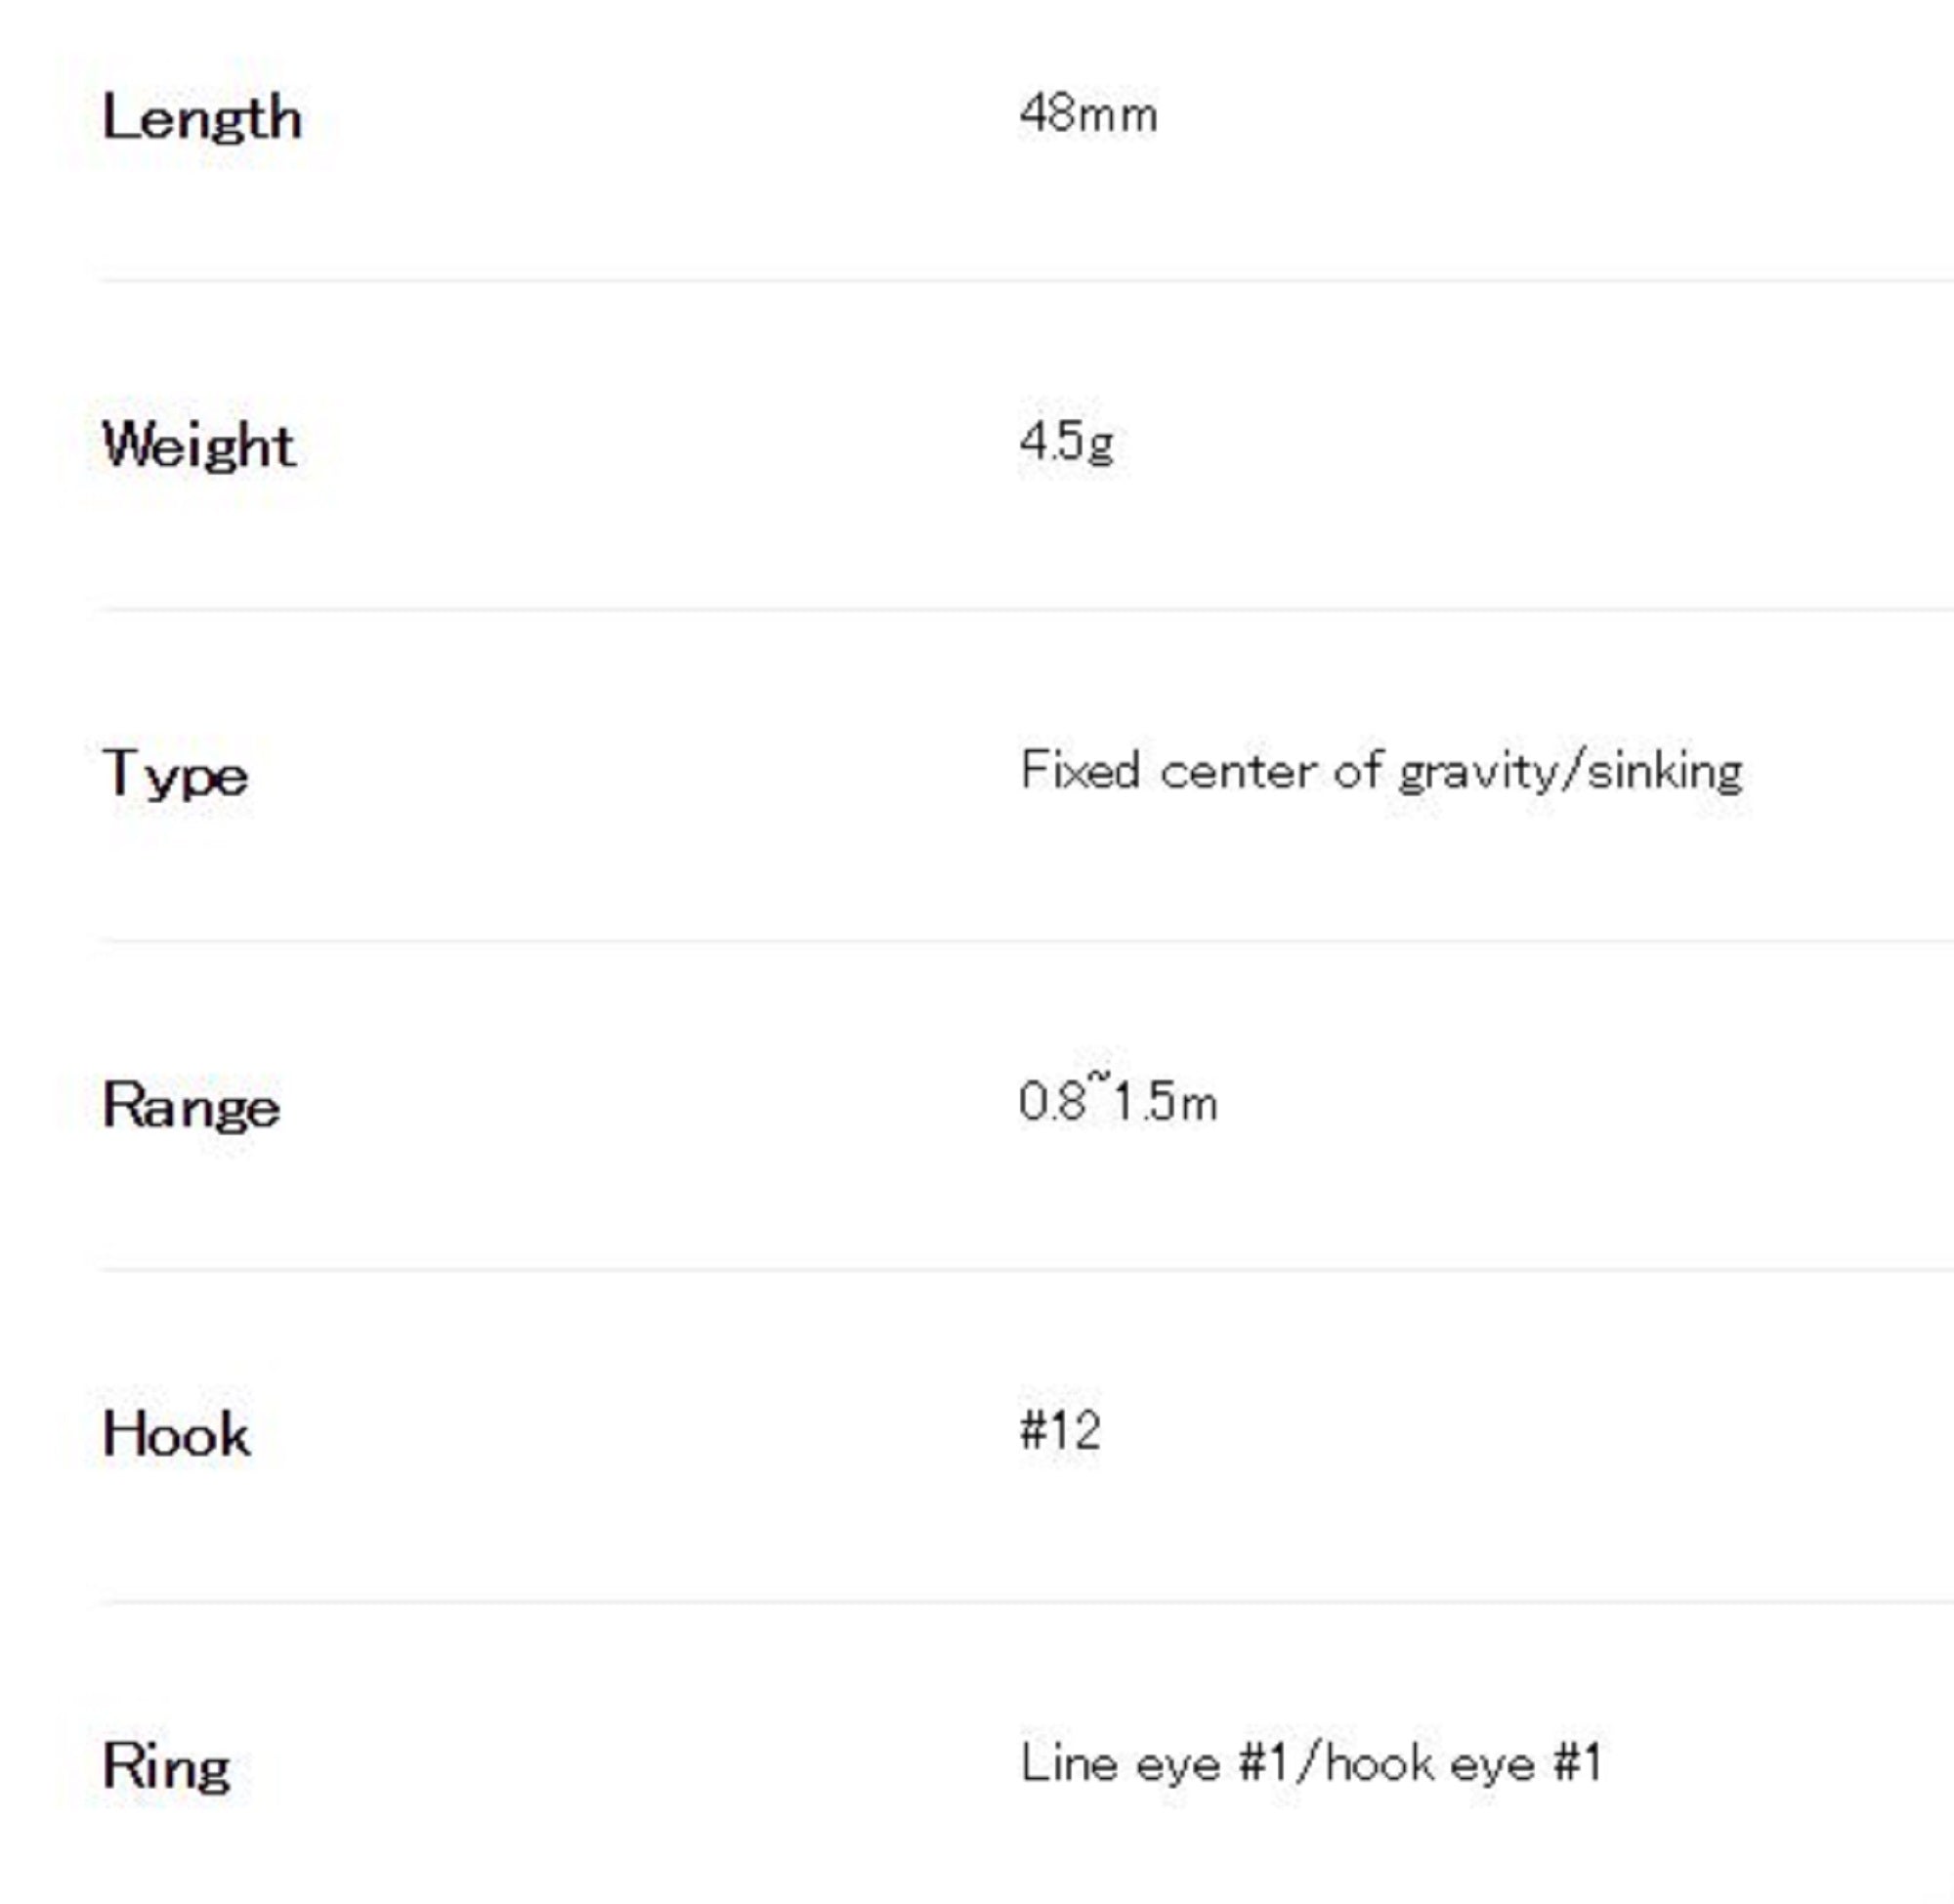Select the 4.5g weight value

point(1066,441)
